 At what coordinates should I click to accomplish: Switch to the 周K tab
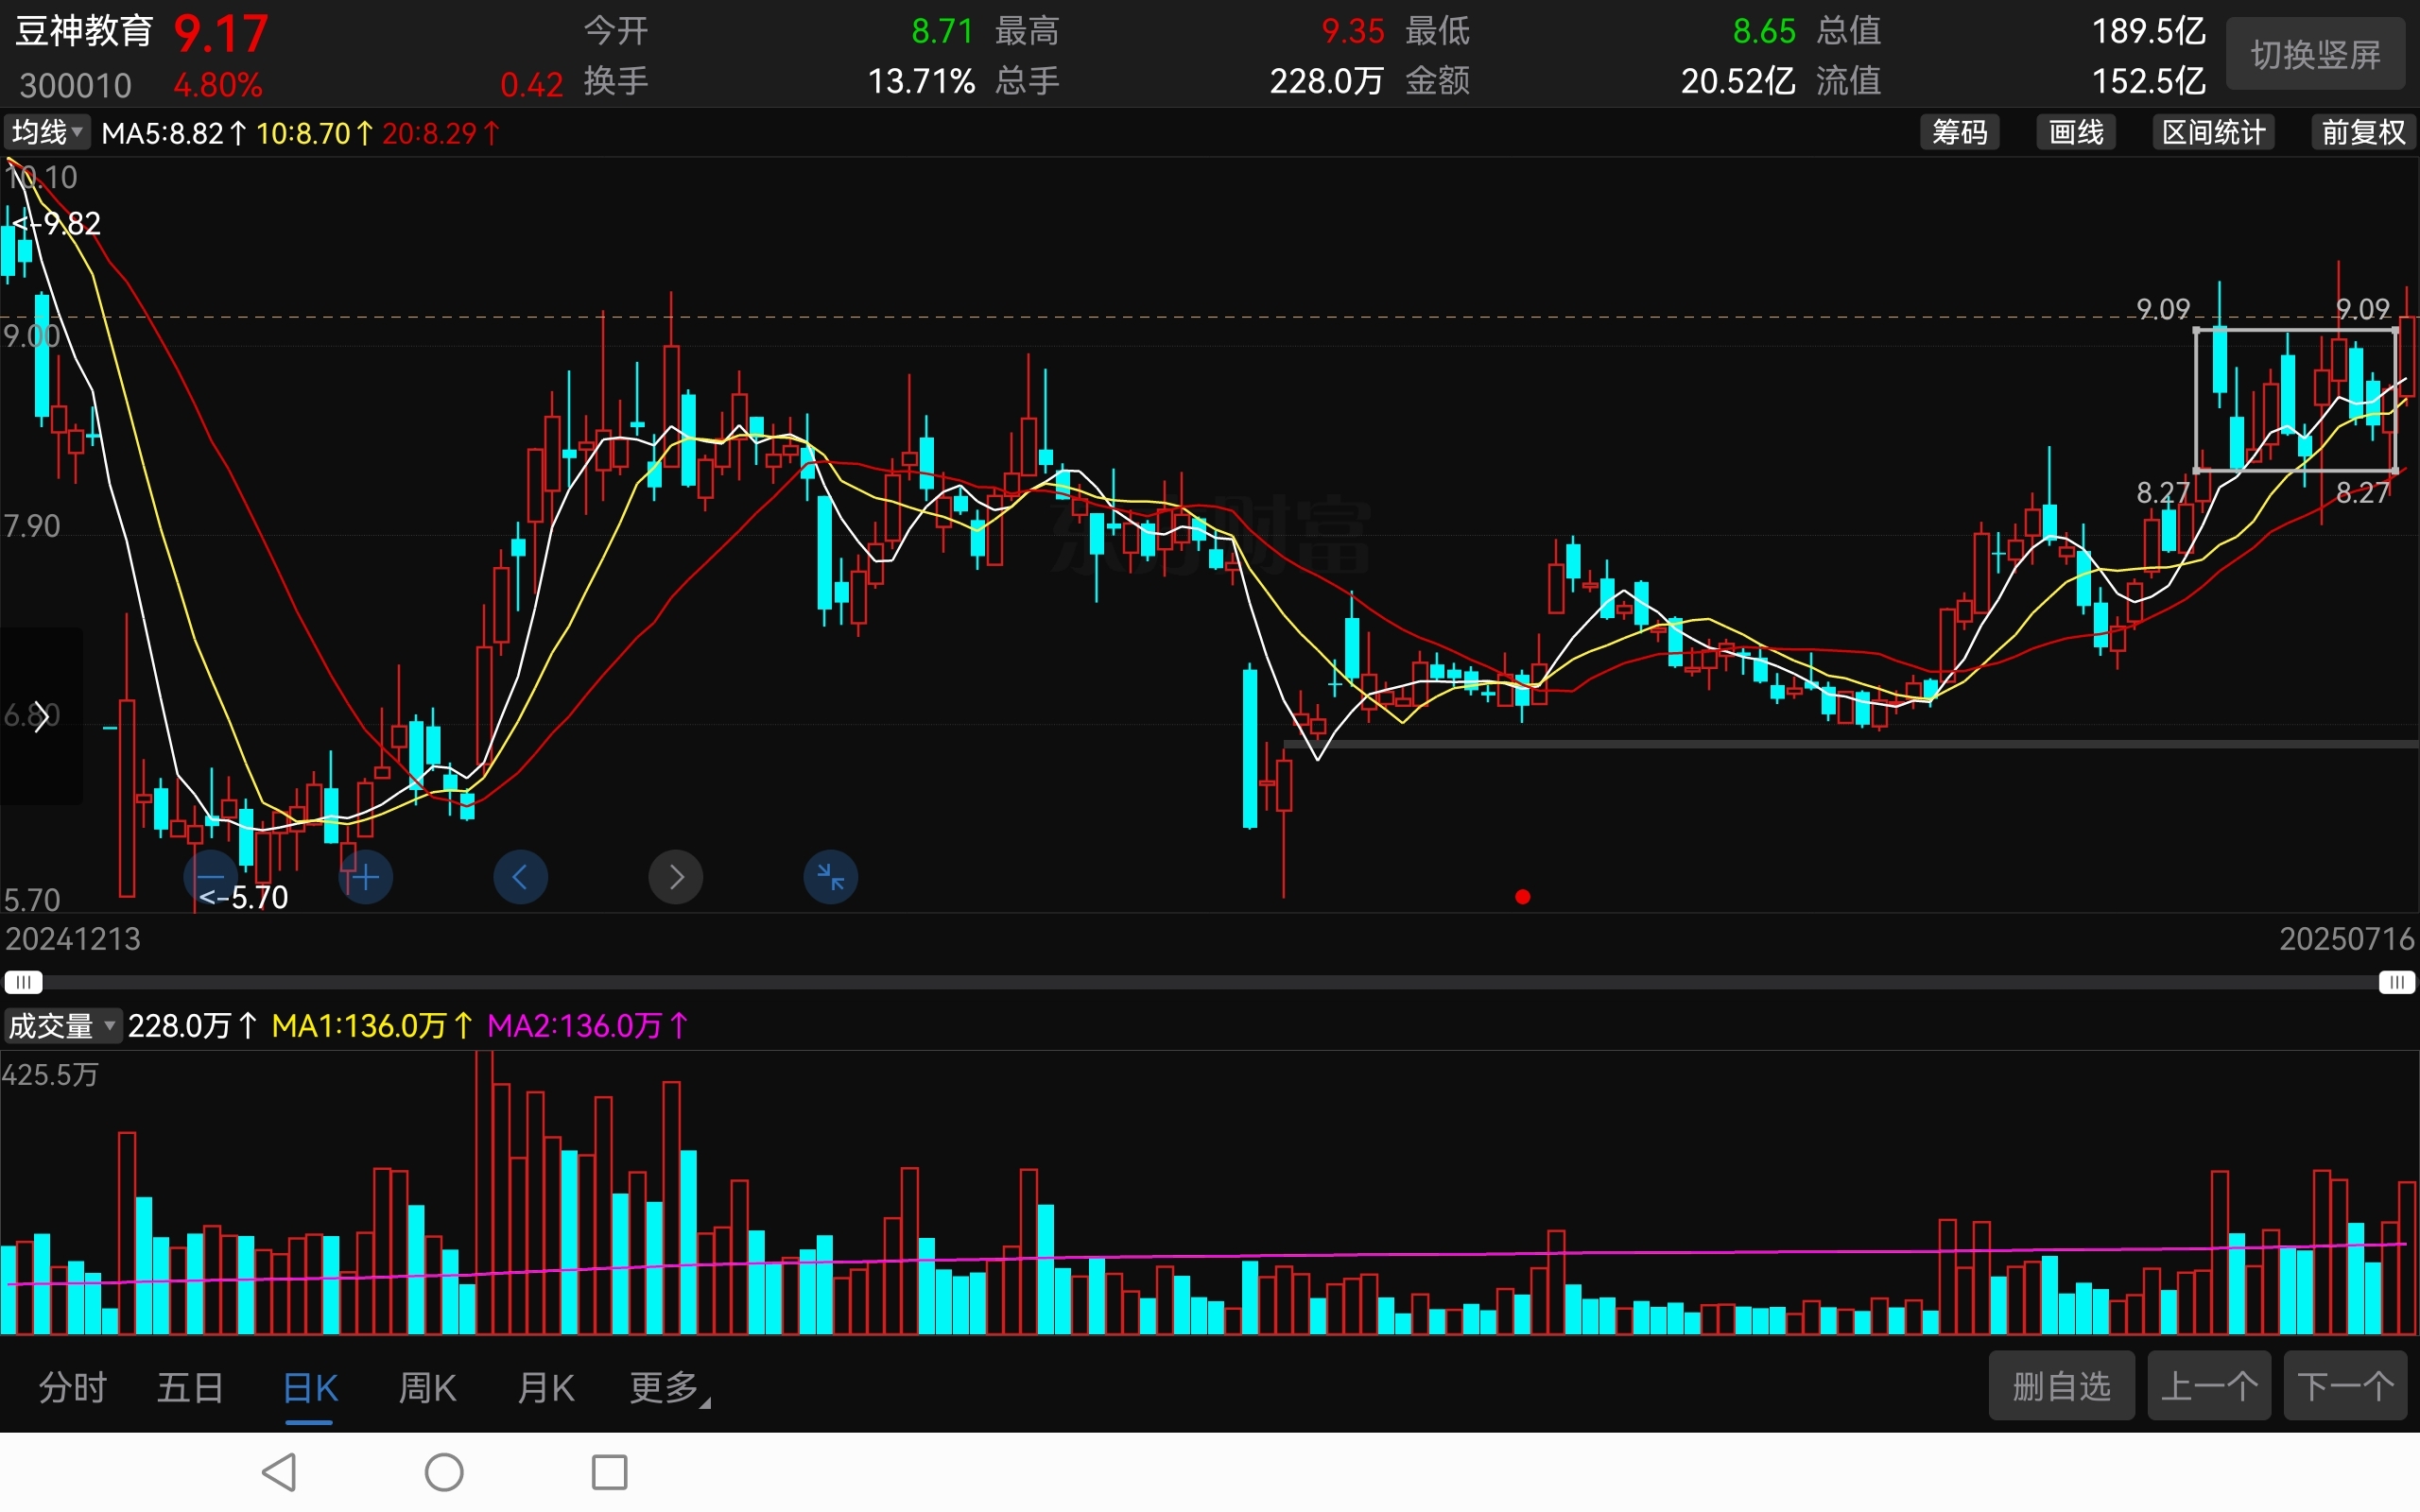pyautogui.click(x=427, y=1387)
